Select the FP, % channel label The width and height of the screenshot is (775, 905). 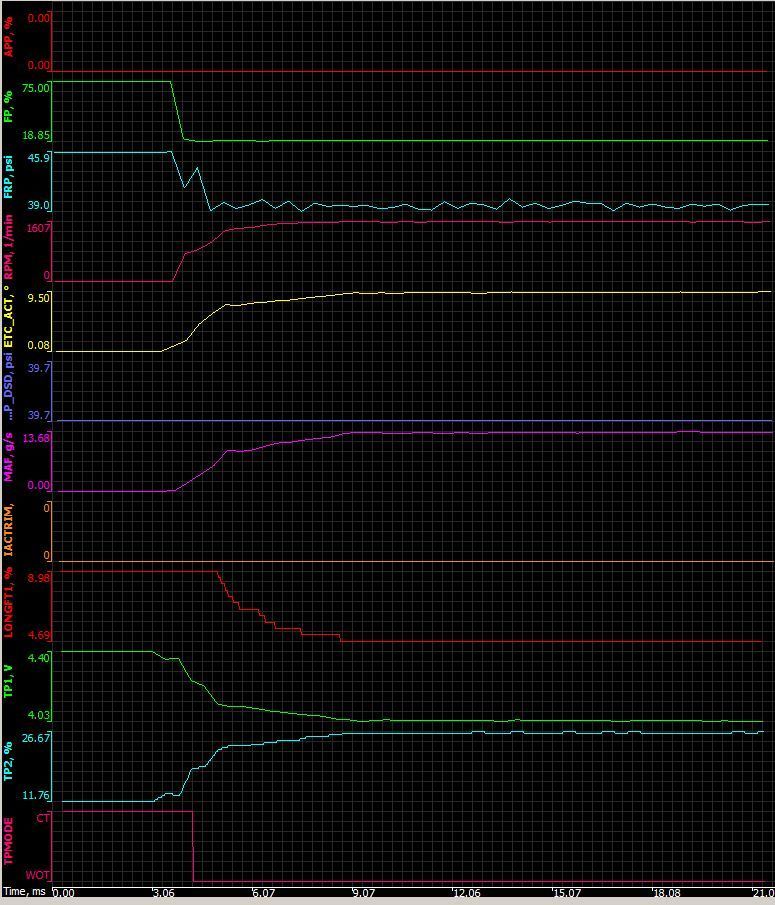9,108
